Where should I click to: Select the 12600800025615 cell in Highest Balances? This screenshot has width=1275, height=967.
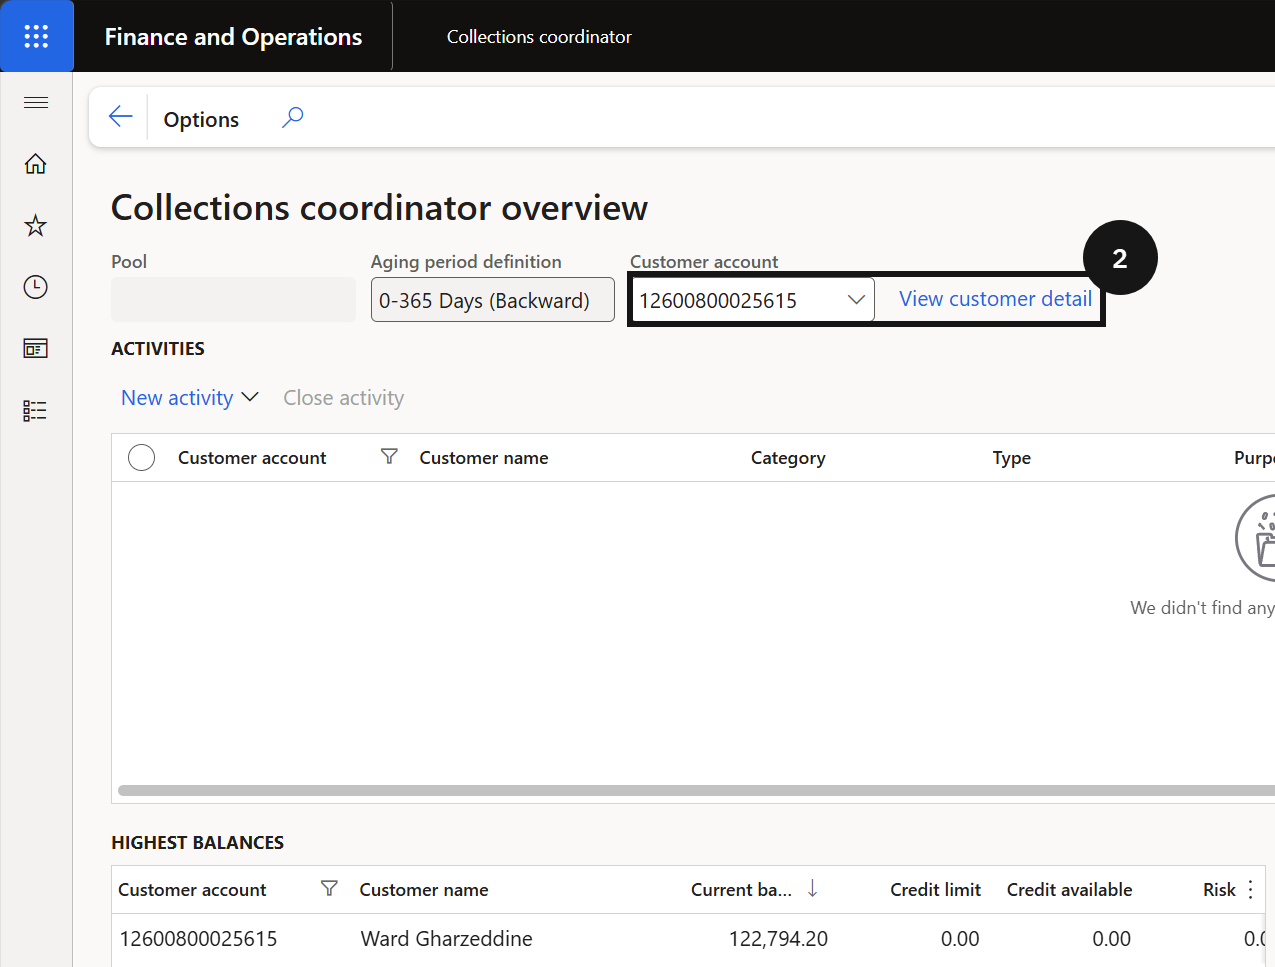[199, 939]
